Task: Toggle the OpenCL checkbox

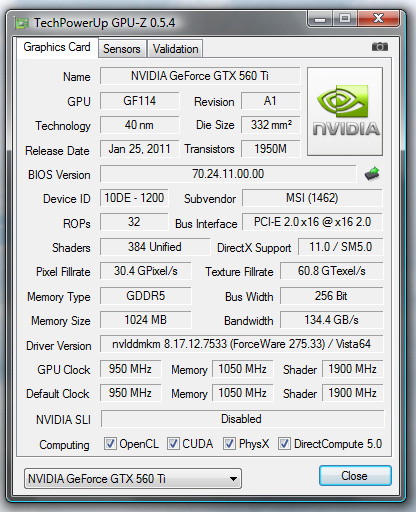Action: point(110,443)
